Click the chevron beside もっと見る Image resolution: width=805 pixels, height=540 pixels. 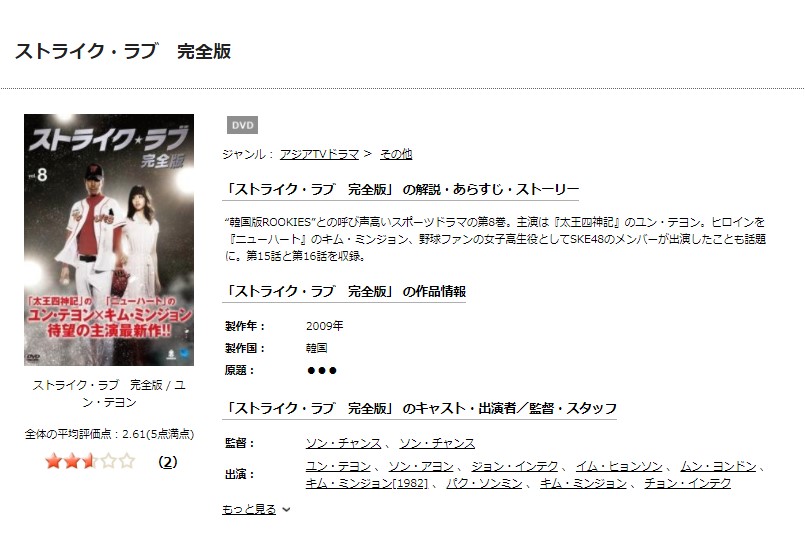point(286,510)
